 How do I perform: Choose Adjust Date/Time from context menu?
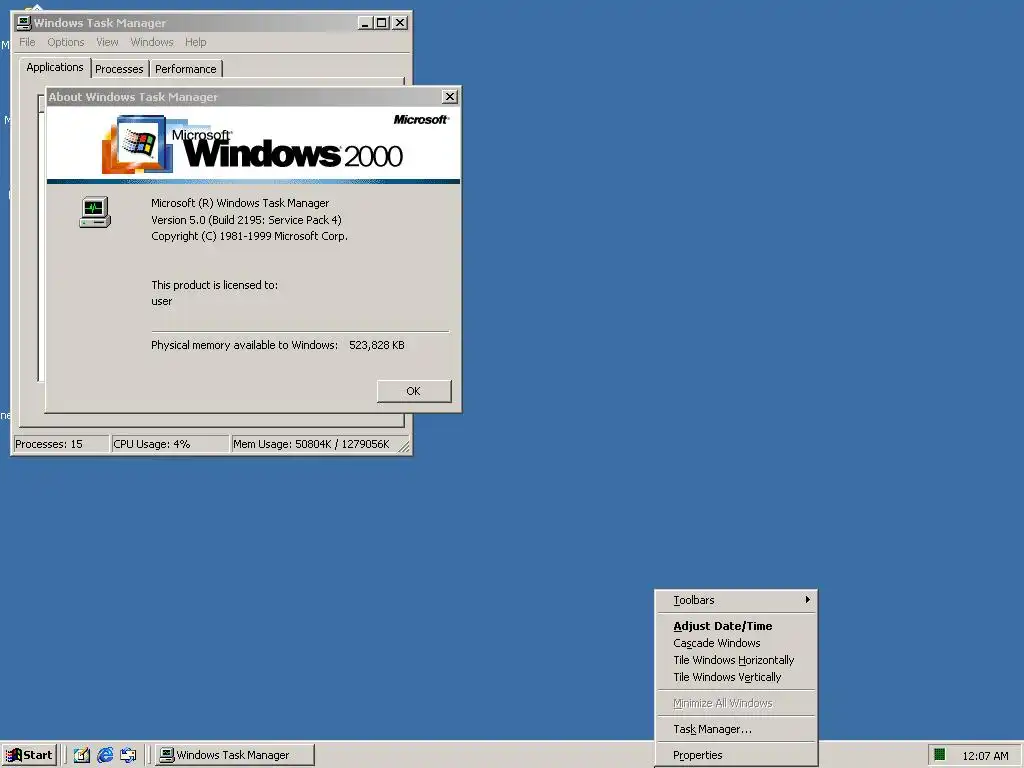[x=737, y=626]
